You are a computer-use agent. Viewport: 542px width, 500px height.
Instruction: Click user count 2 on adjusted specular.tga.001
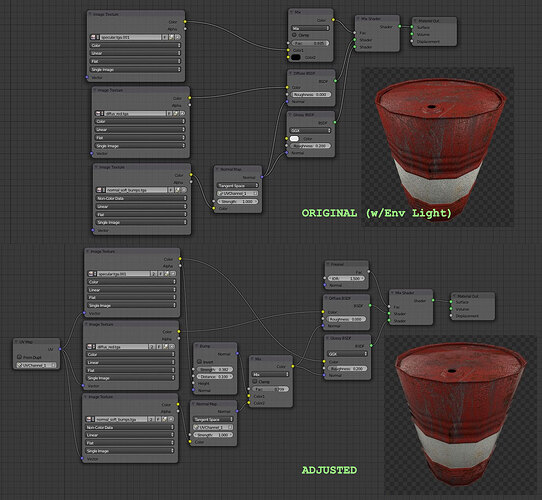coord(154,274)
